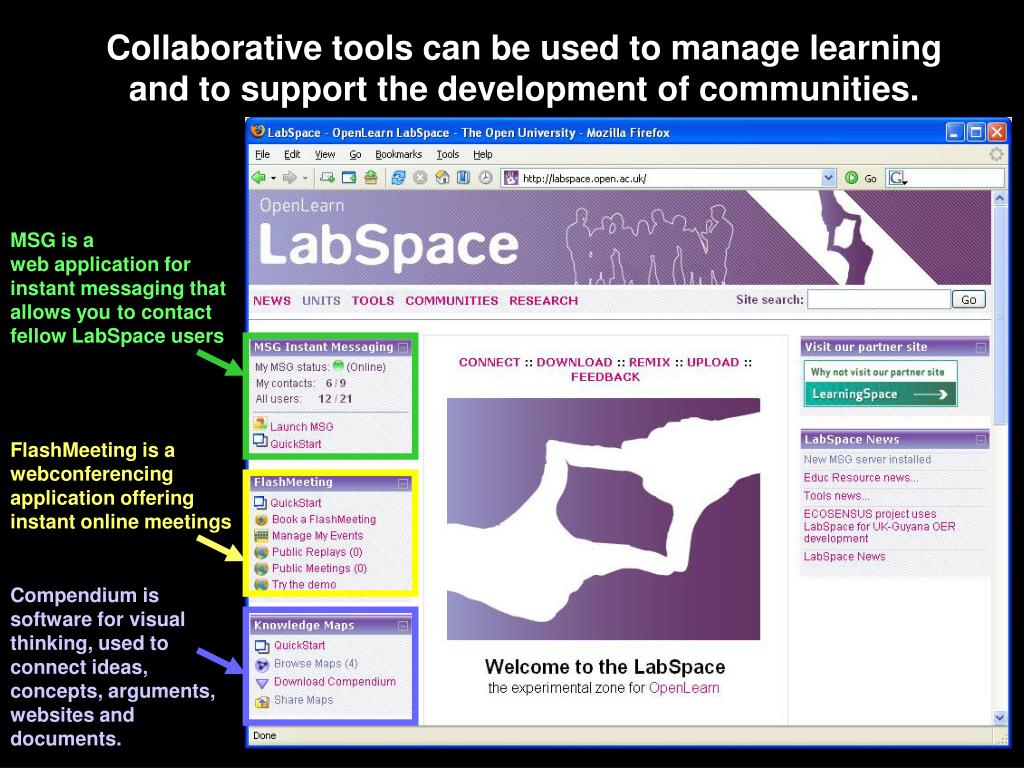Image resolution: width=1024 pixels, height=768 pixels.
Task: Click the Browse Maps icon
Action: pyautogui.click(x=262, y=665)
